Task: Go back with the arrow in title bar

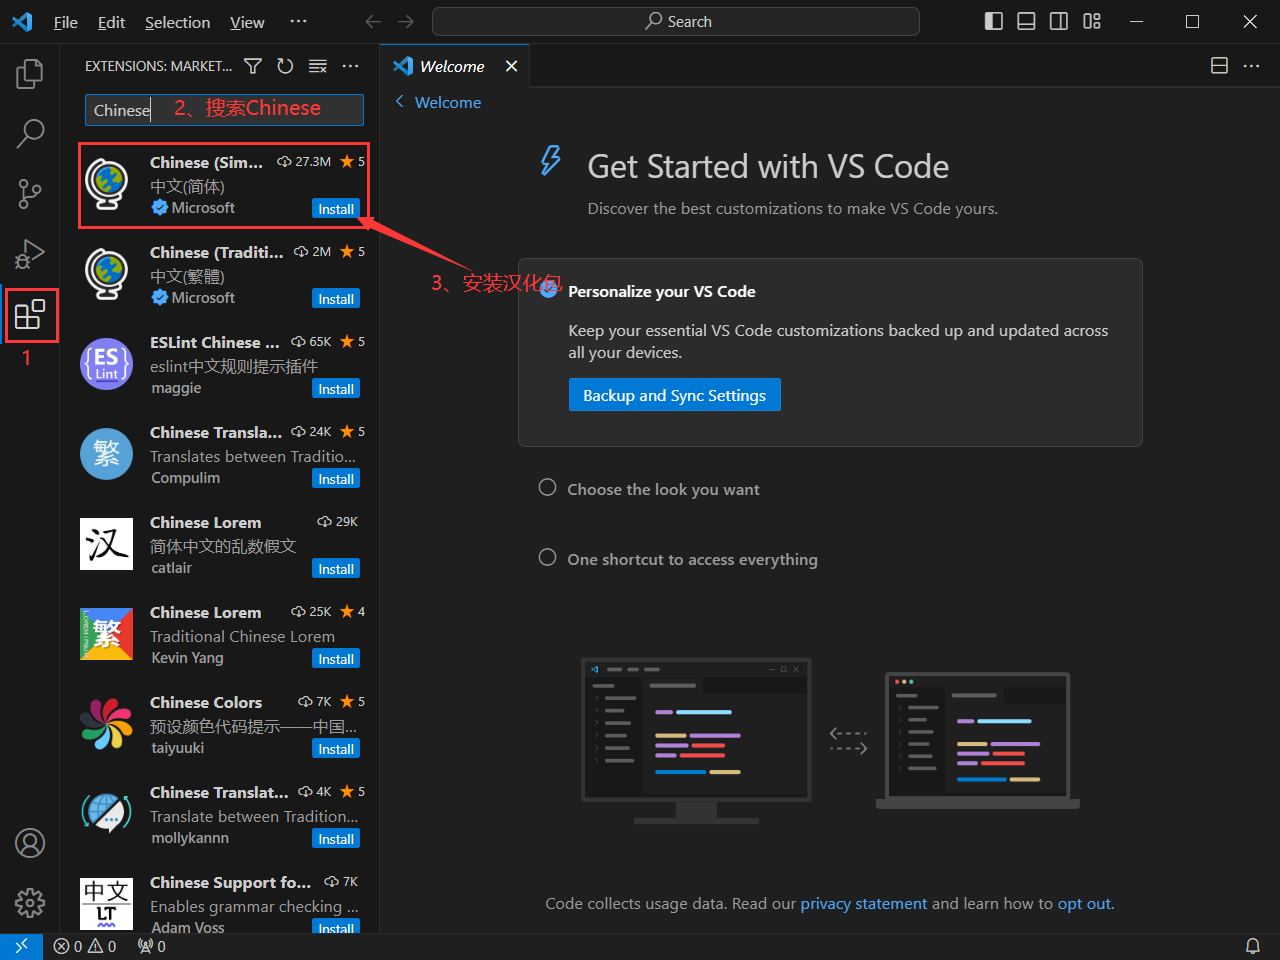Action: pyautogui.click(x=373, y=21)
